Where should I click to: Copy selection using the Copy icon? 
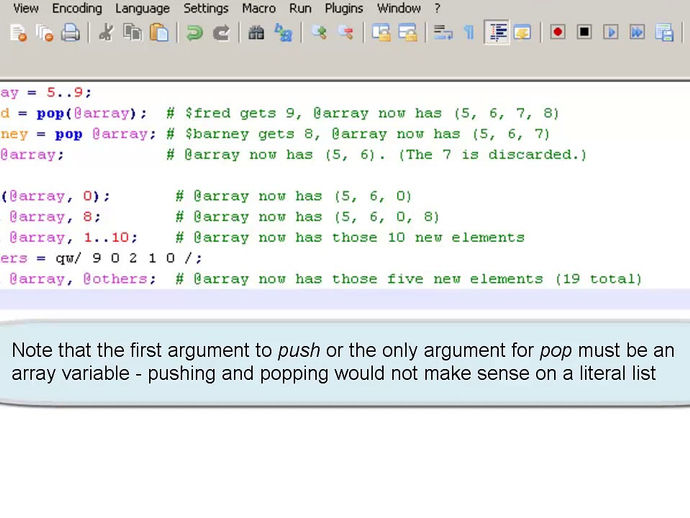132,33
